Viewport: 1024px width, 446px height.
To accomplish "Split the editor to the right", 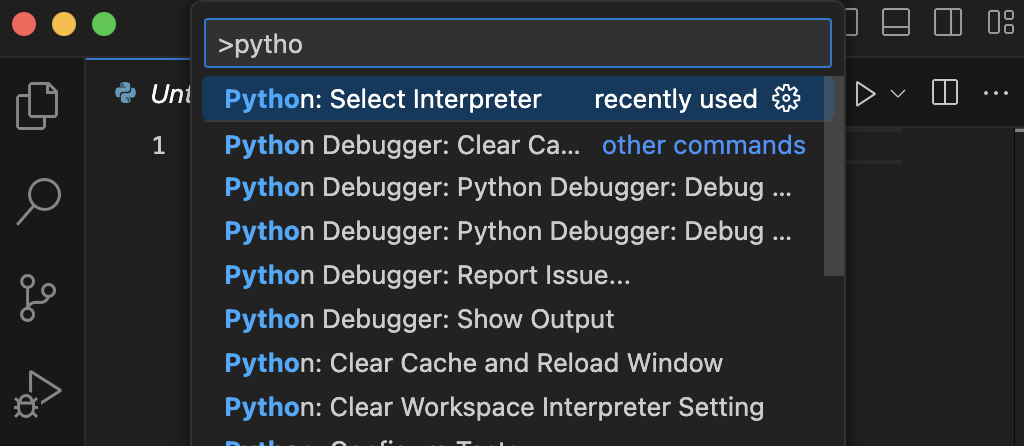I will tap(944, 94).
